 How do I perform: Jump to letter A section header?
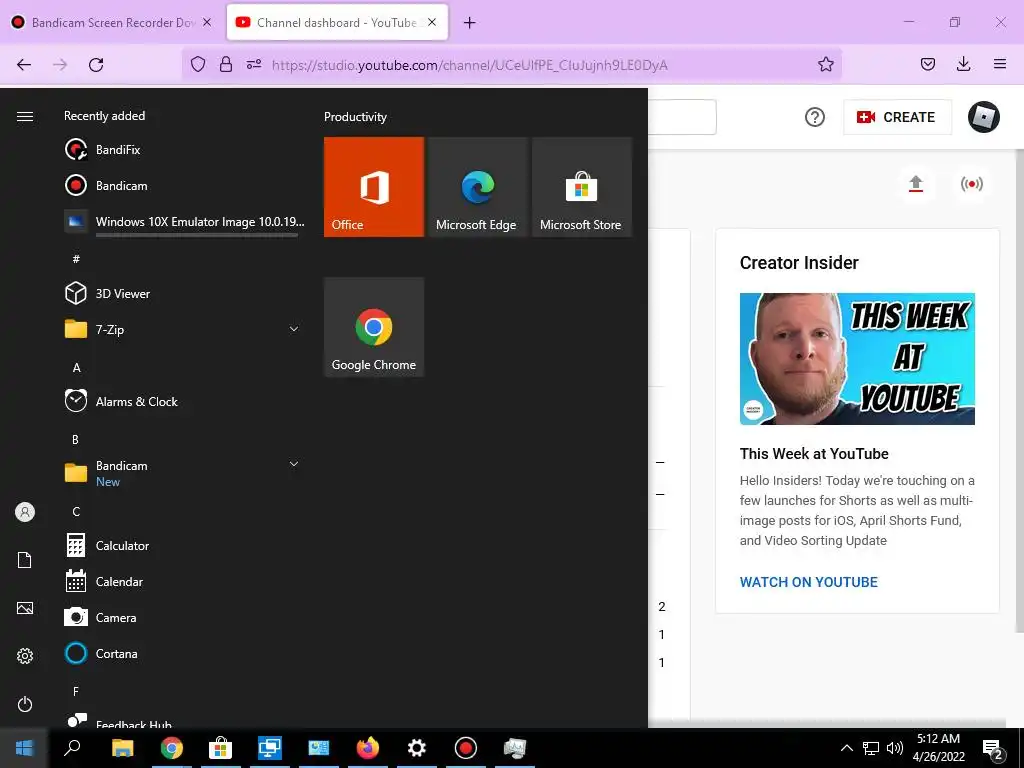[x=76, y=368]
